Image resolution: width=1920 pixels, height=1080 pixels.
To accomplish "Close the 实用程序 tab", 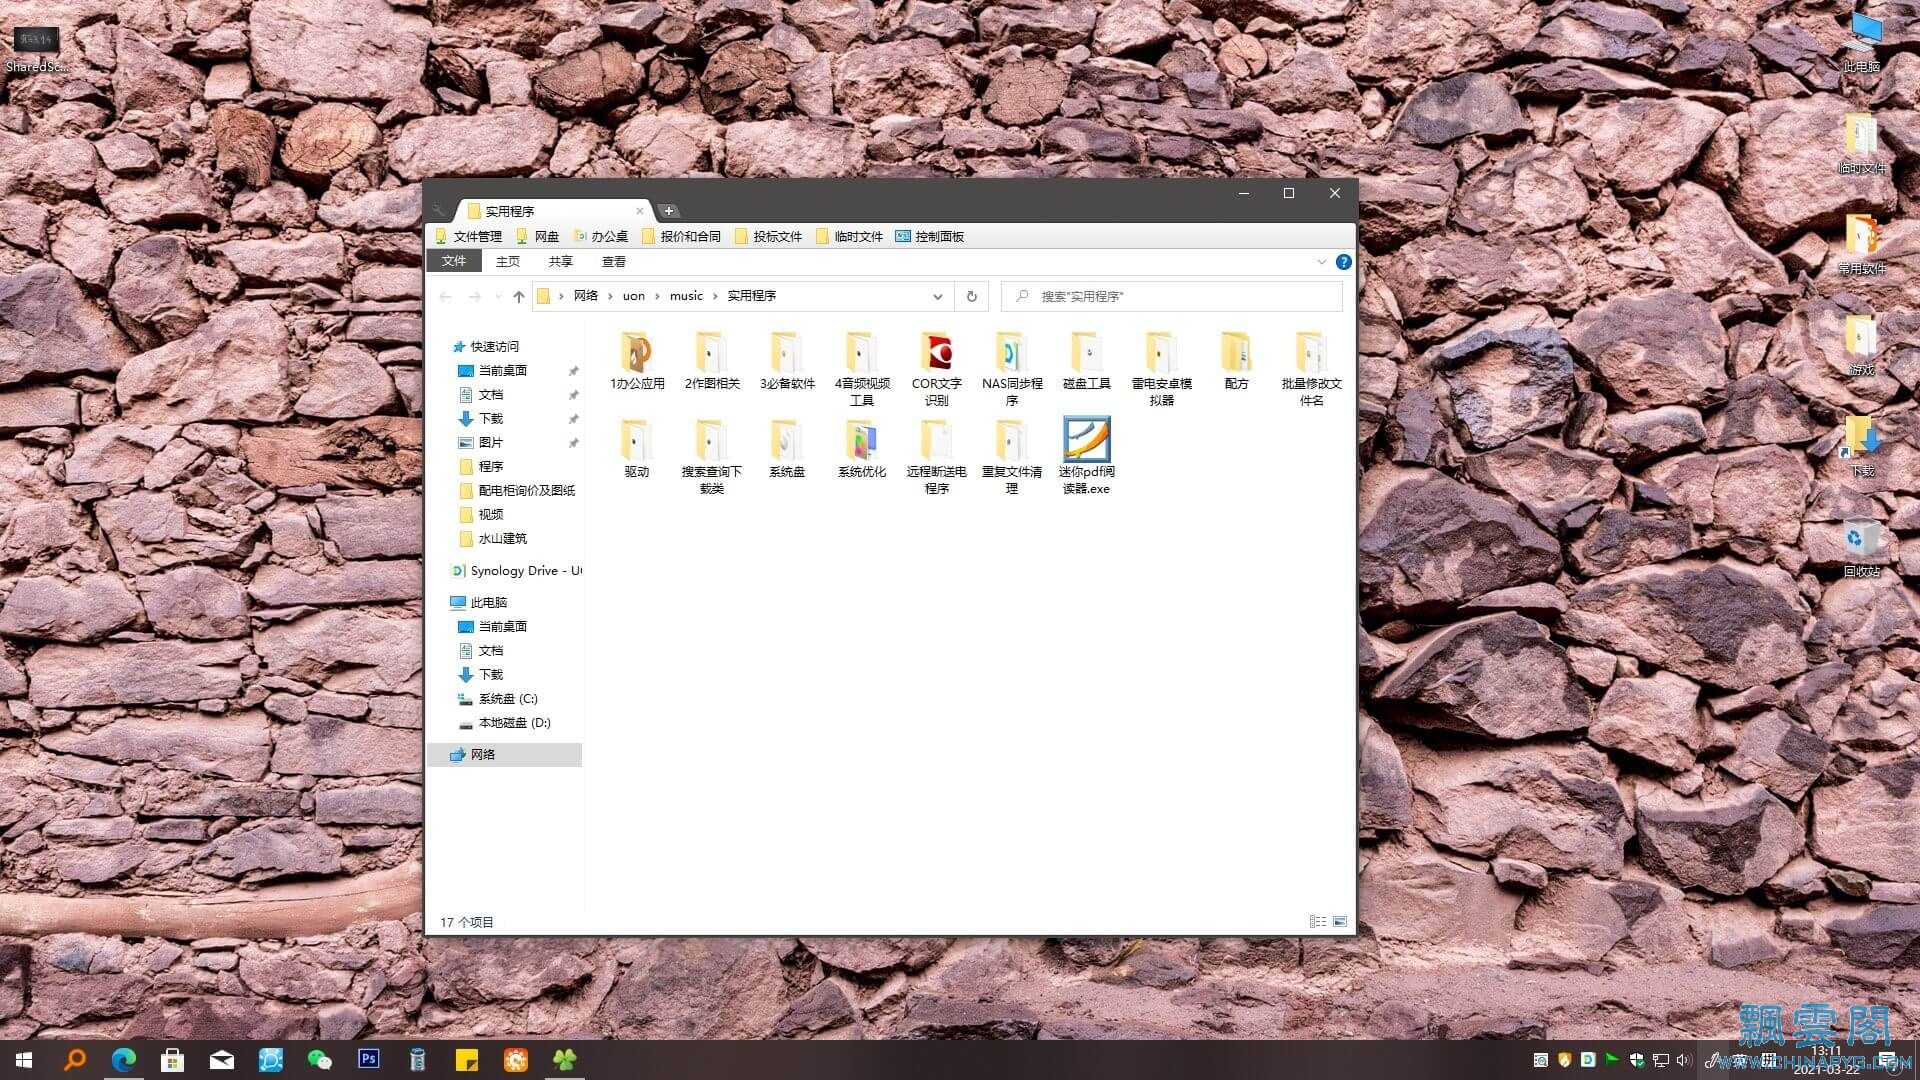I will point(640,211).
